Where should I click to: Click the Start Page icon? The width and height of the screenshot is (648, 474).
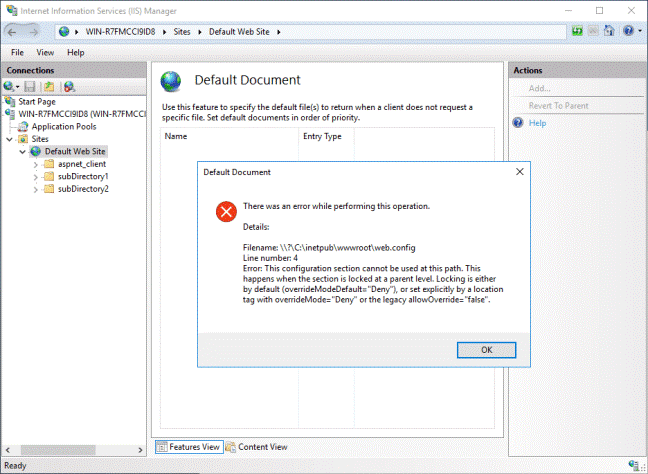10,101
